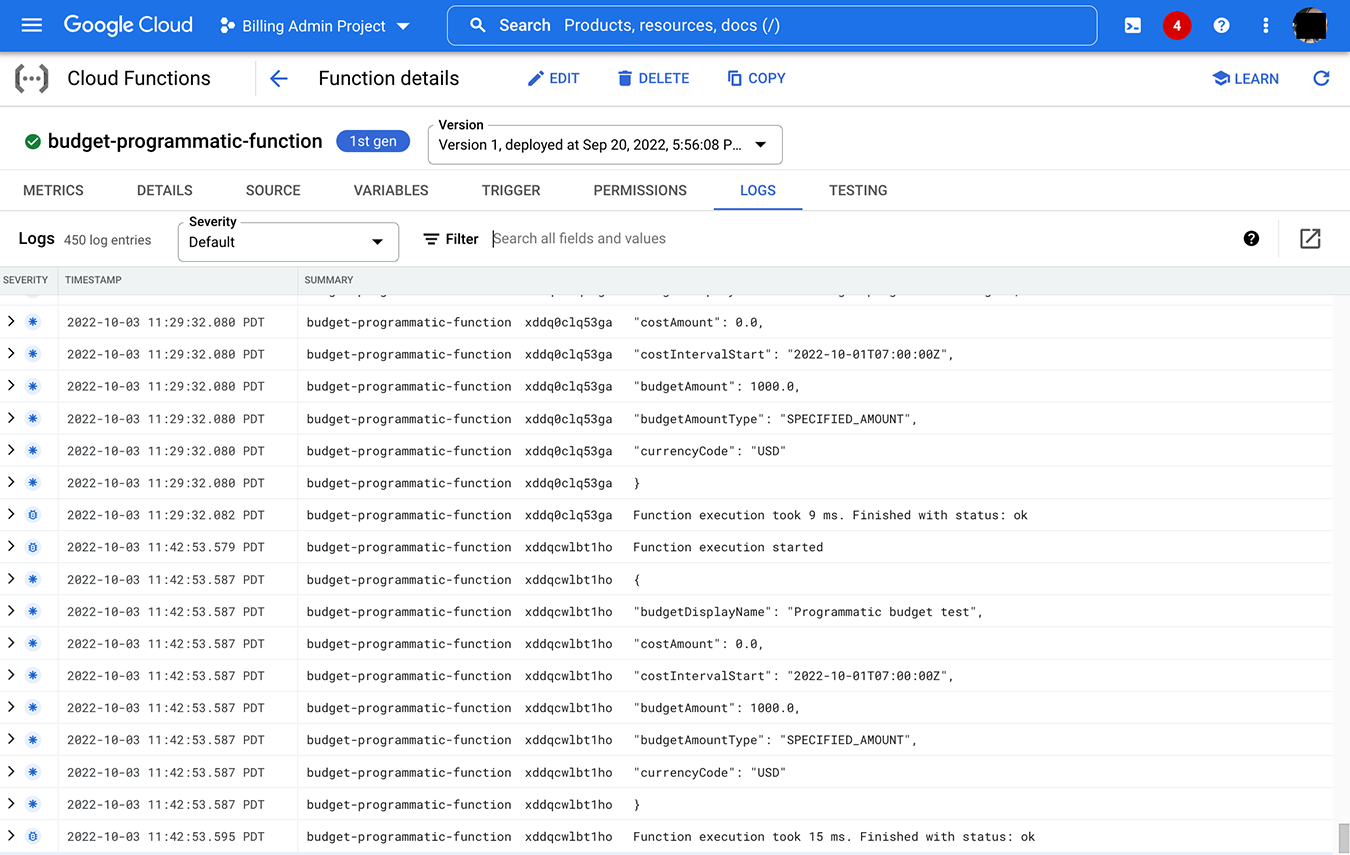This screenshot has width=1350, height=855.
Task: Switch to the METRICS tab
Action: [x=53, y=190]
